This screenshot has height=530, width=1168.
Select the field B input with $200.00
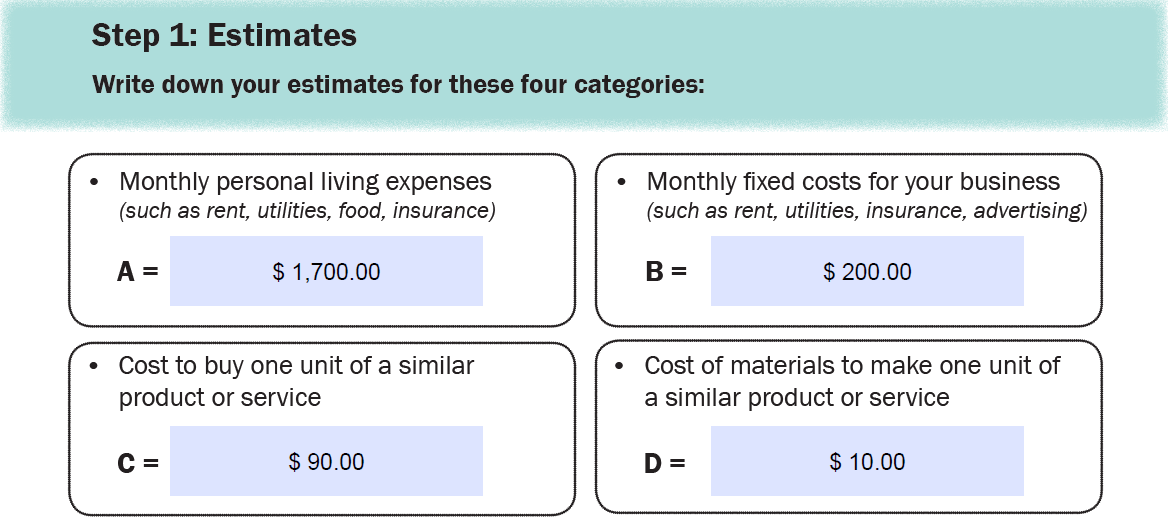[x=867, y=271]
